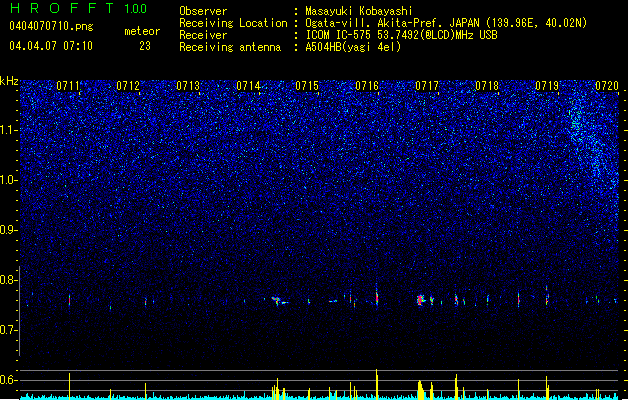Click the Receiving Location label
The height and width of the screenshot is (400, 629).
point(233,23)
